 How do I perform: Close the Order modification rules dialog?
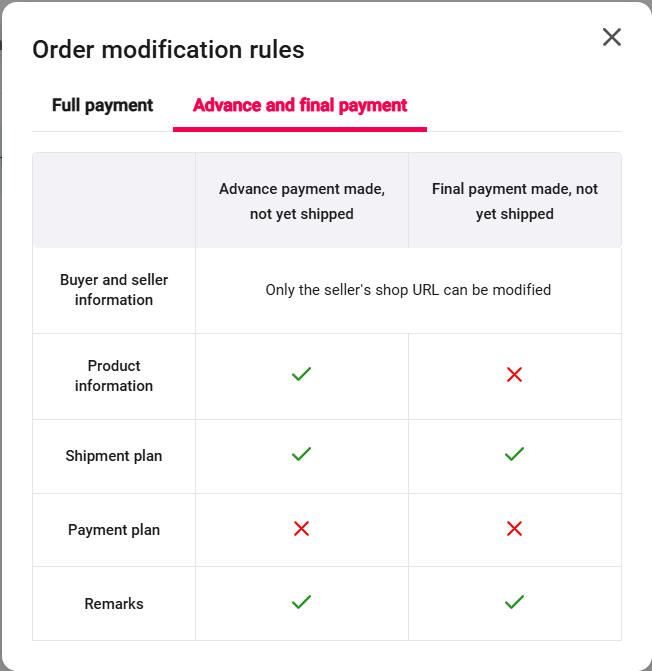[x=612, y=38]
